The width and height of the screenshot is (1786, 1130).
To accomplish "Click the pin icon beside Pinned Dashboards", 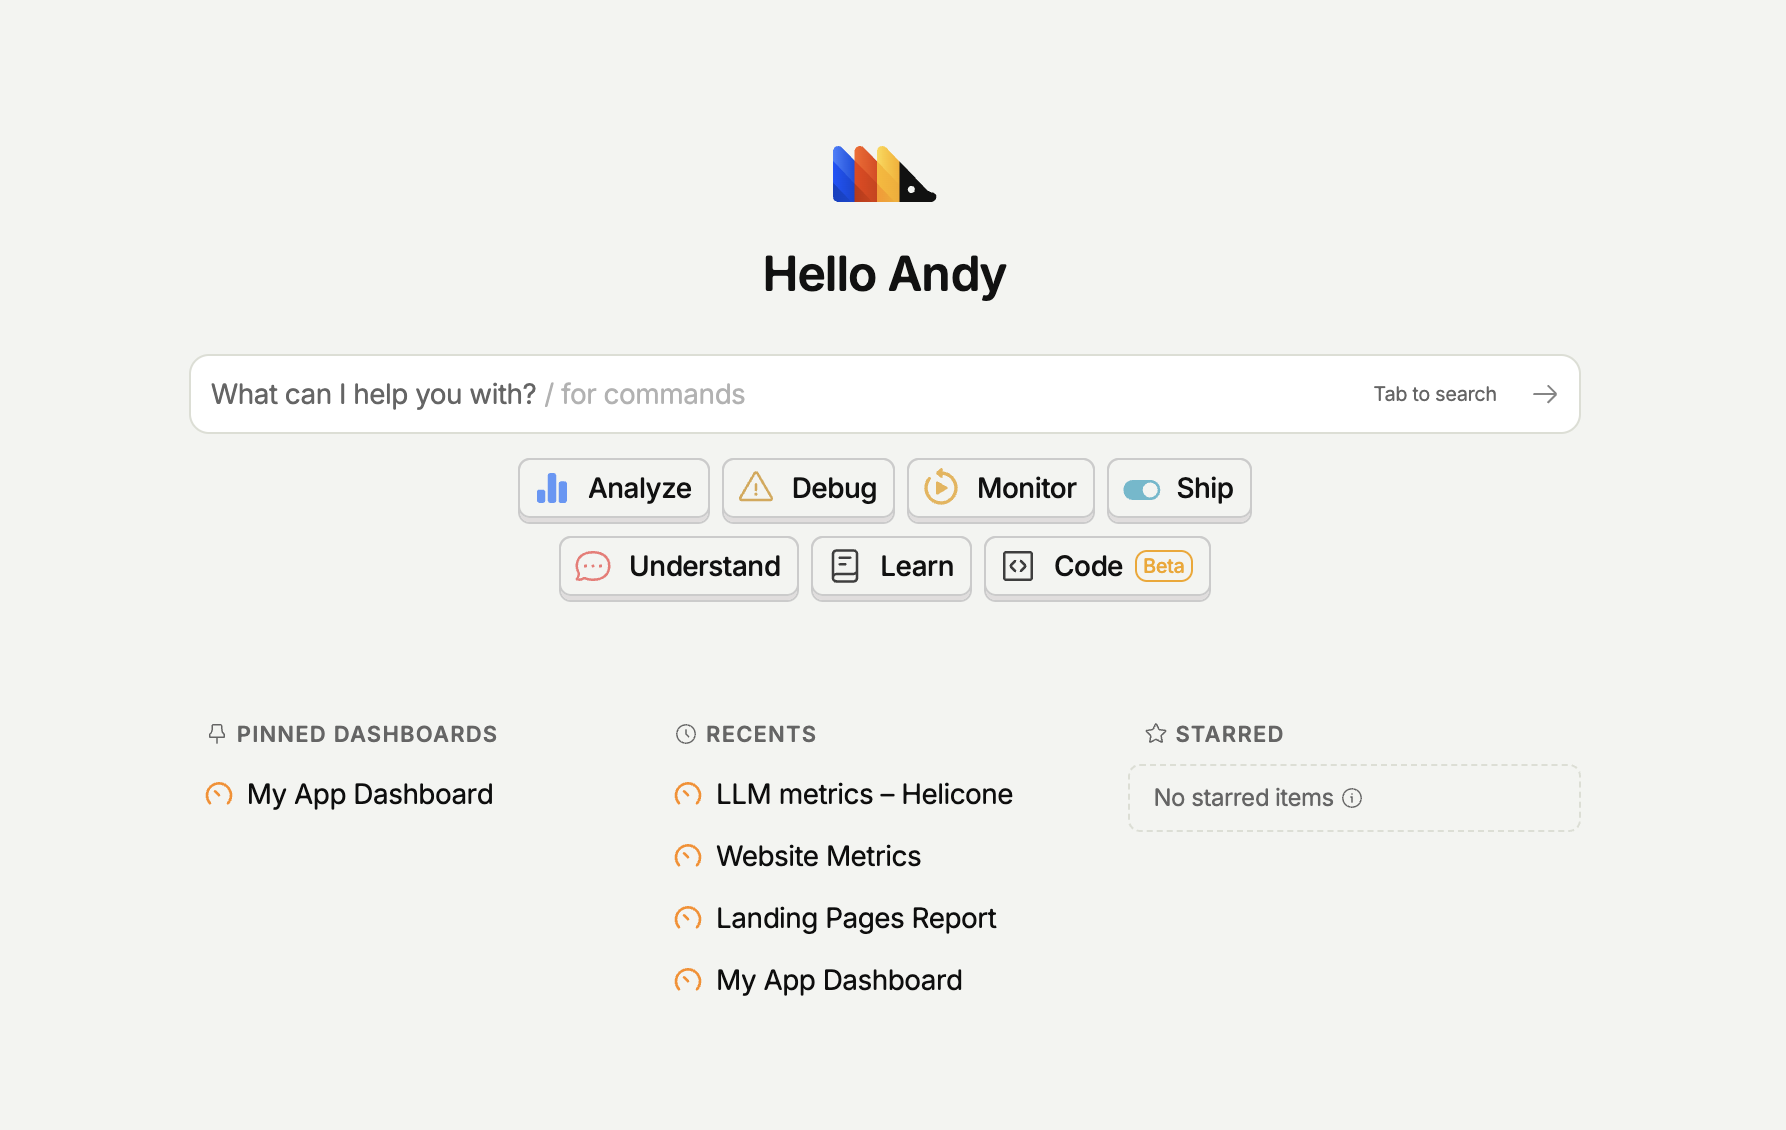I will (217, 734).
